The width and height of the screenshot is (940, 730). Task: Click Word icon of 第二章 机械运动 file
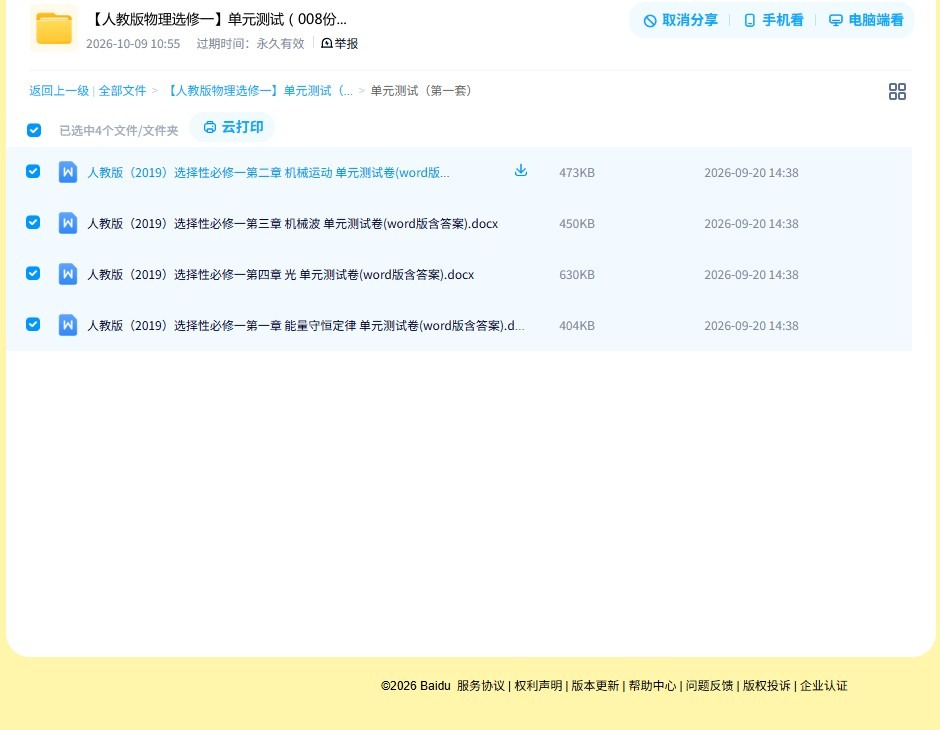[68, 172]
